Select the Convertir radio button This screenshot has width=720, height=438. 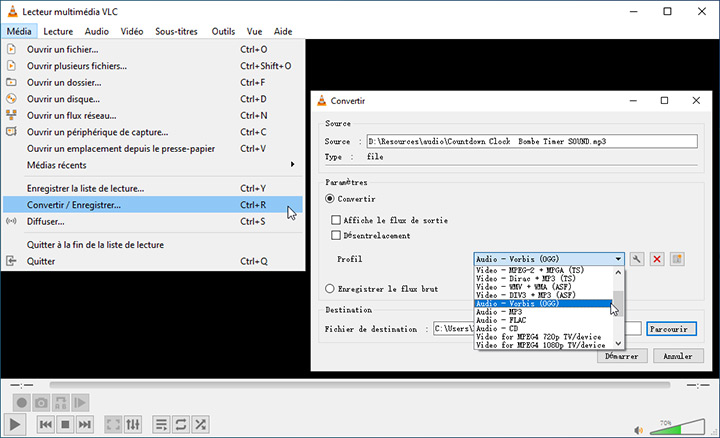point(331,199)
